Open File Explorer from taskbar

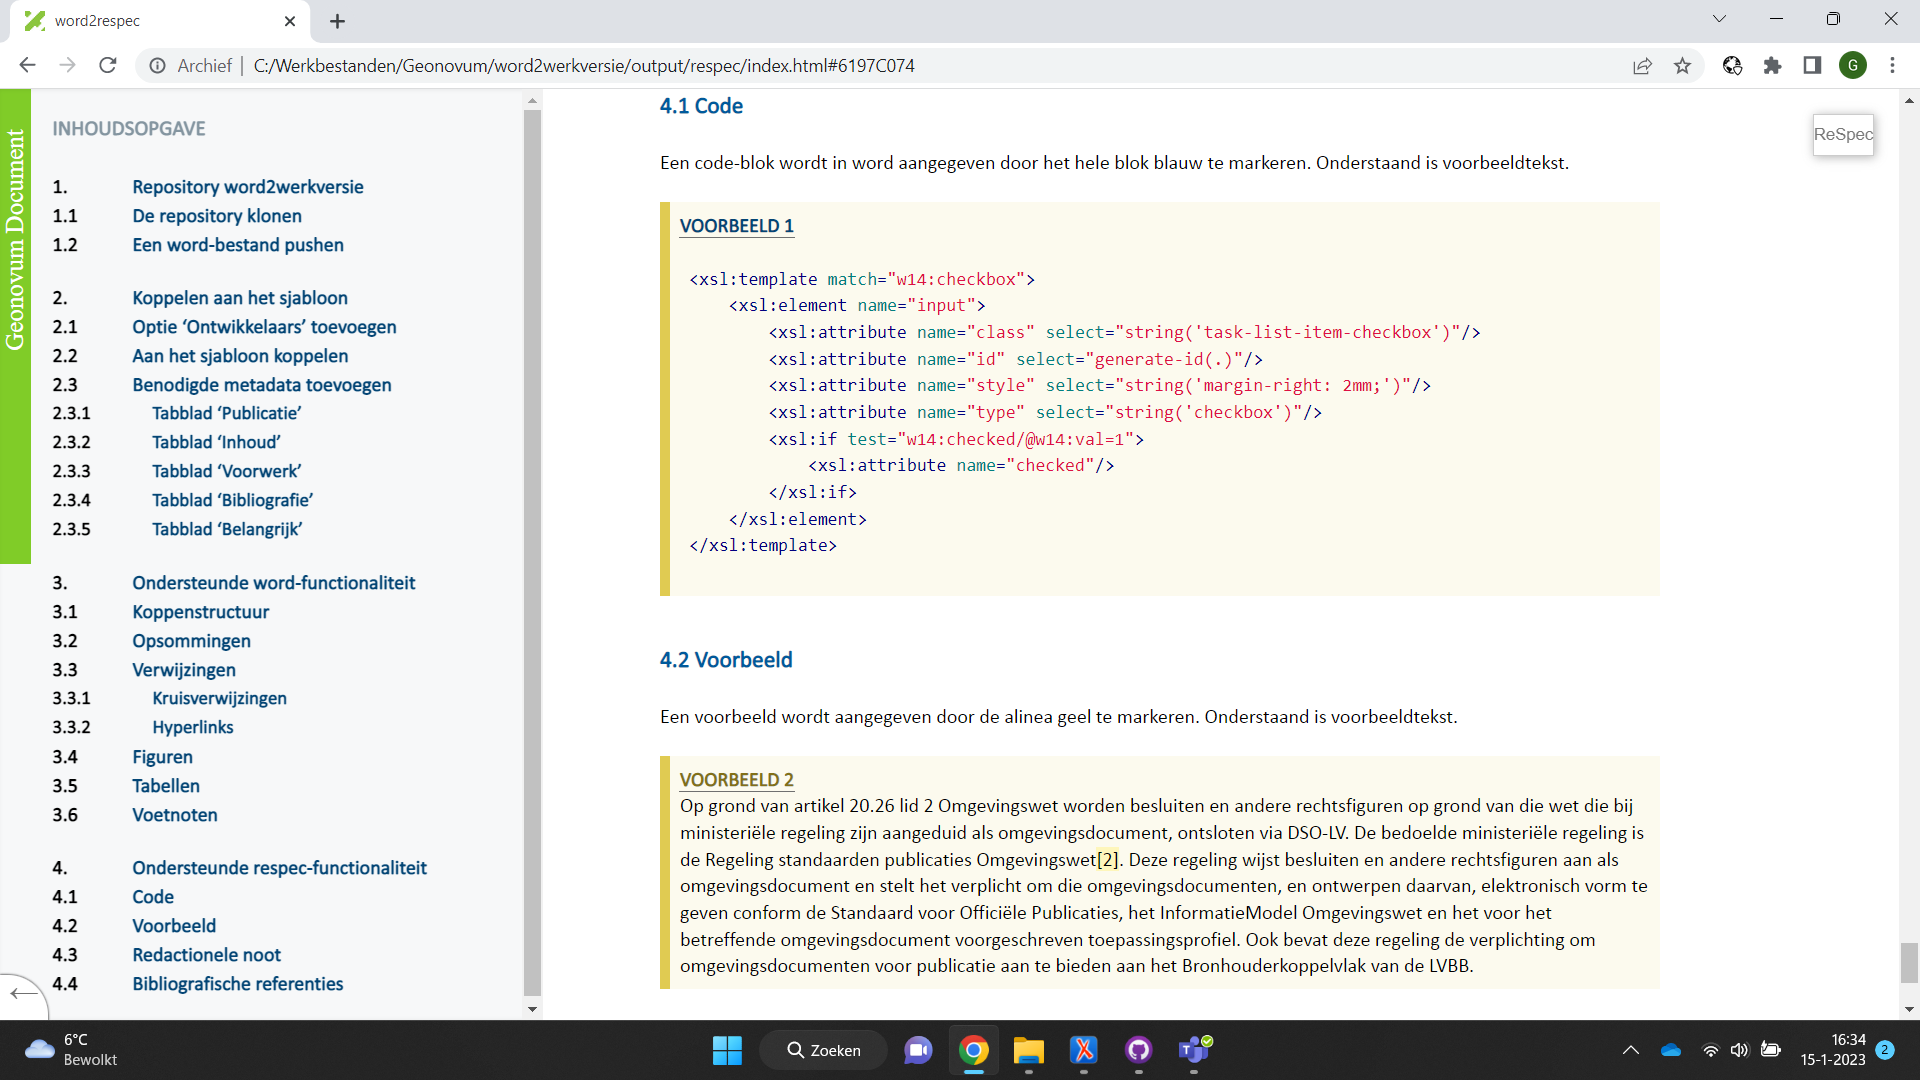click(x=1028, y=1050)
